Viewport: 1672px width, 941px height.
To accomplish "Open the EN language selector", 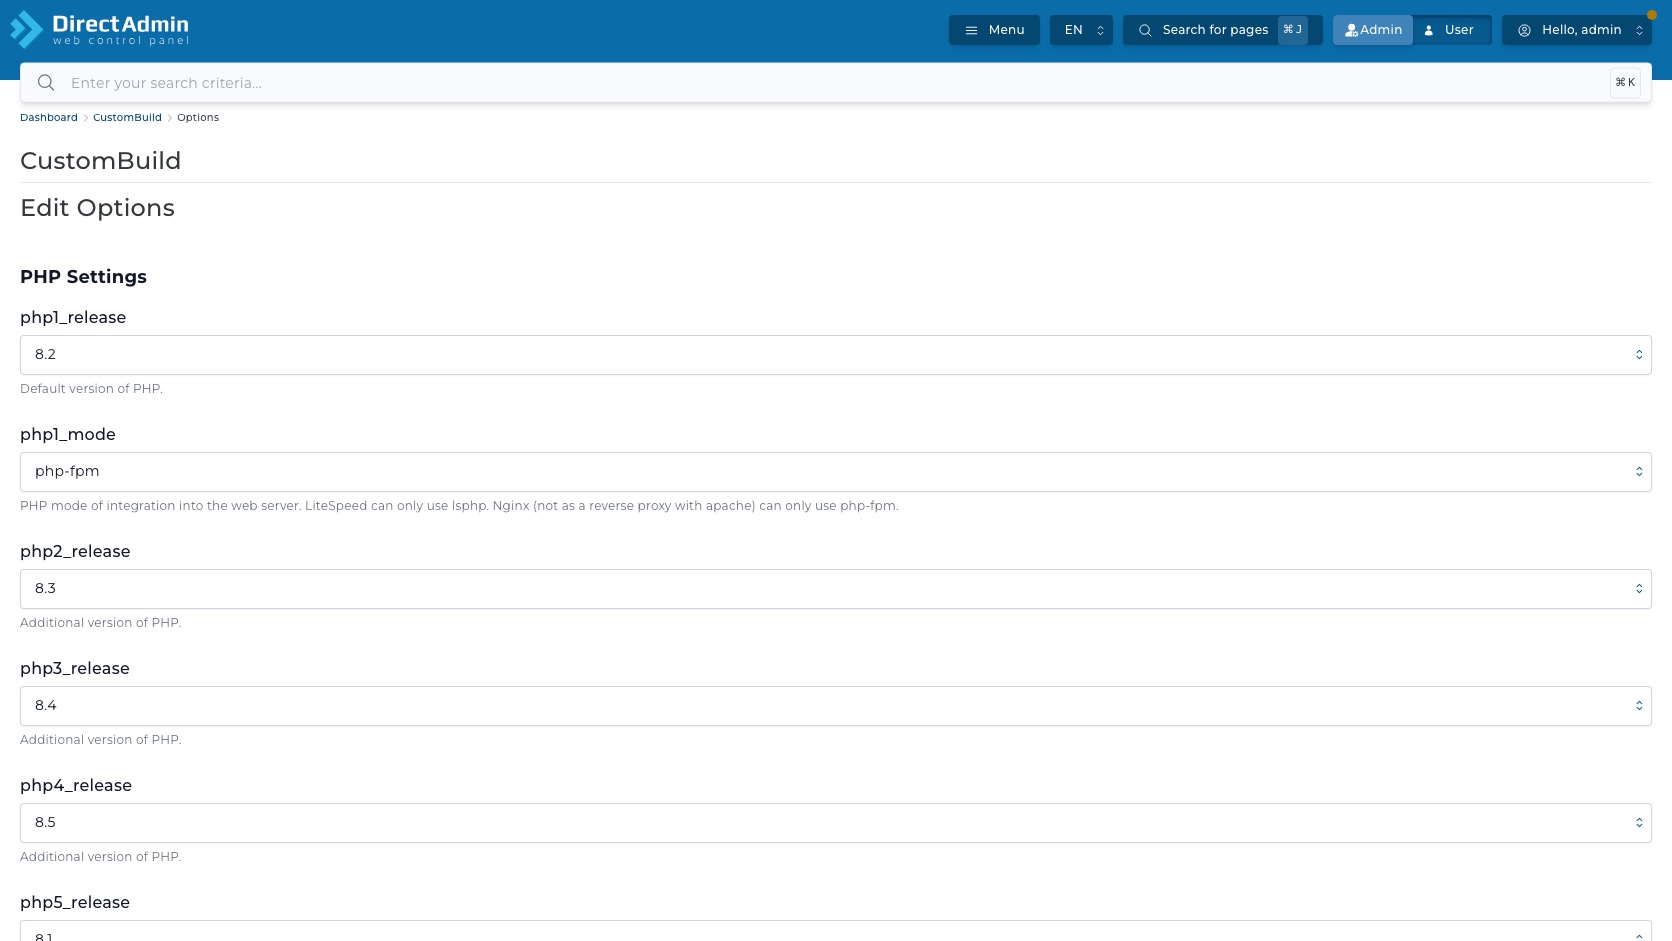I will [1081, 30].
